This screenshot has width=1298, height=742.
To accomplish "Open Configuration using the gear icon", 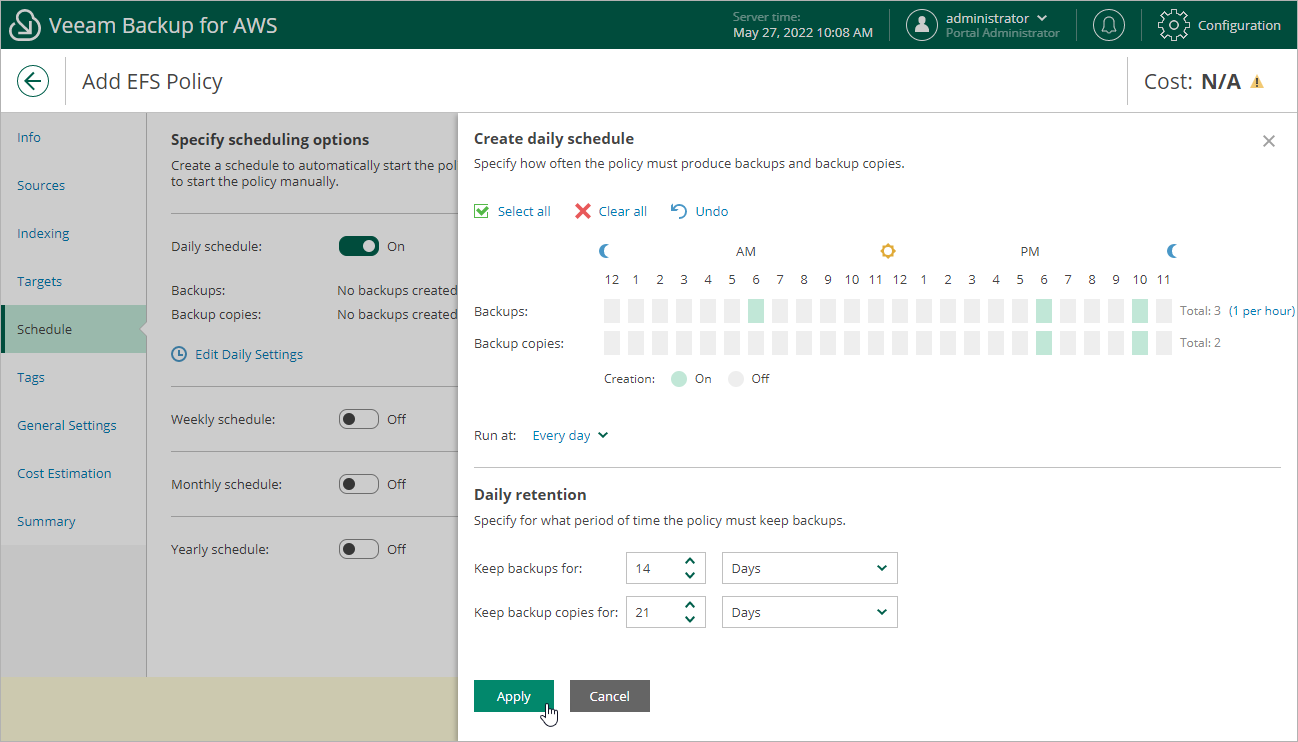I will pos(1172,24).
